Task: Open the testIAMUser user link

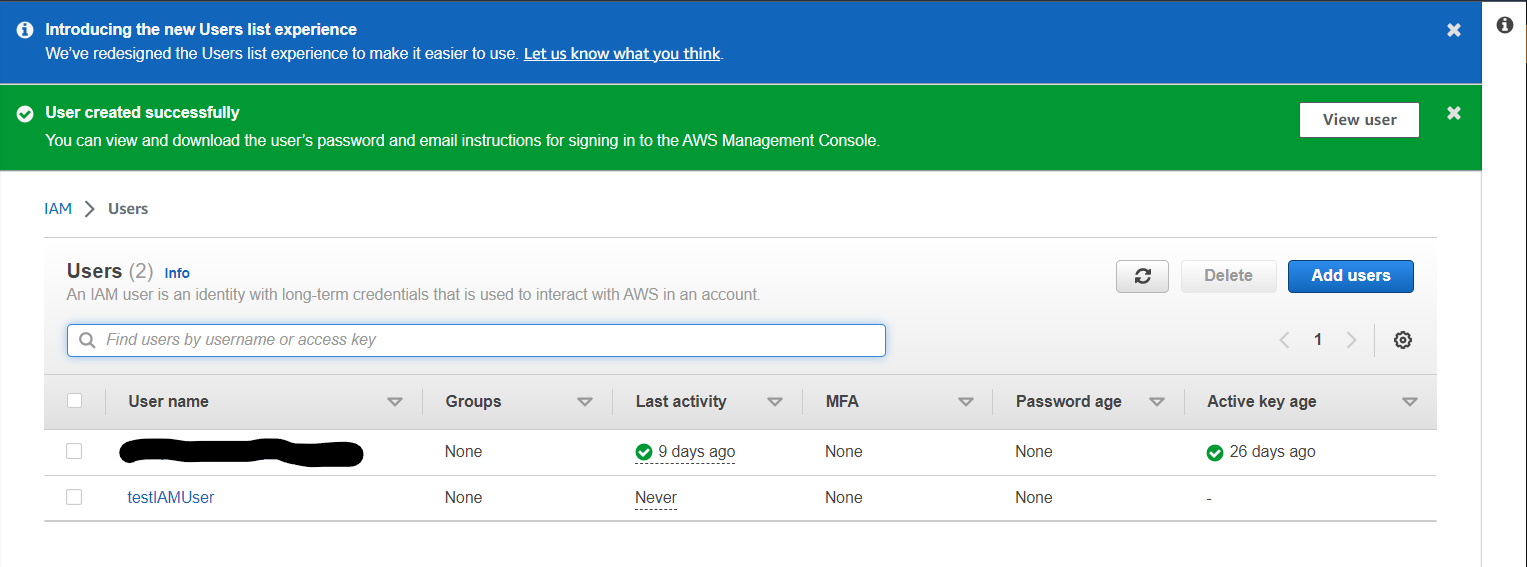Action: point(171,497)
